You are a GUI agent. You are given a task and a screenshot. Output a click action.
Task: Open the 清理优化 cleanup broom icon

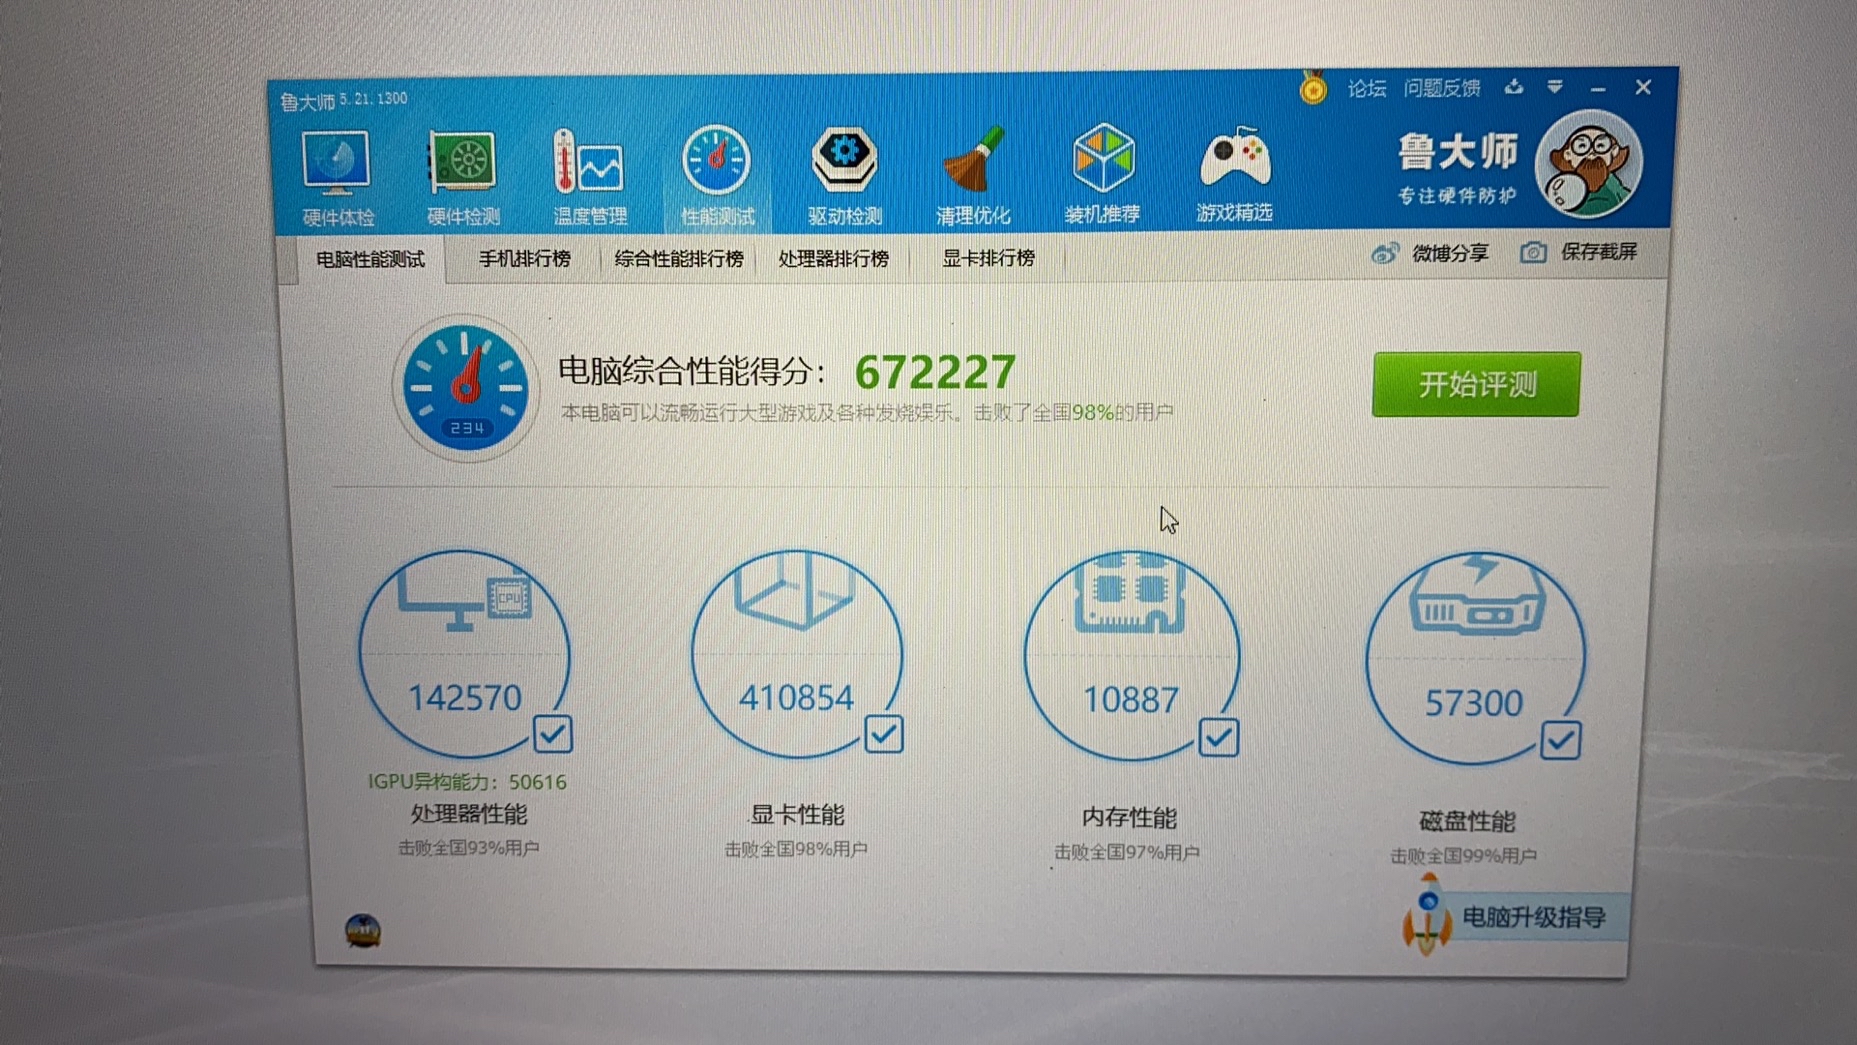[x=973, y=176]
